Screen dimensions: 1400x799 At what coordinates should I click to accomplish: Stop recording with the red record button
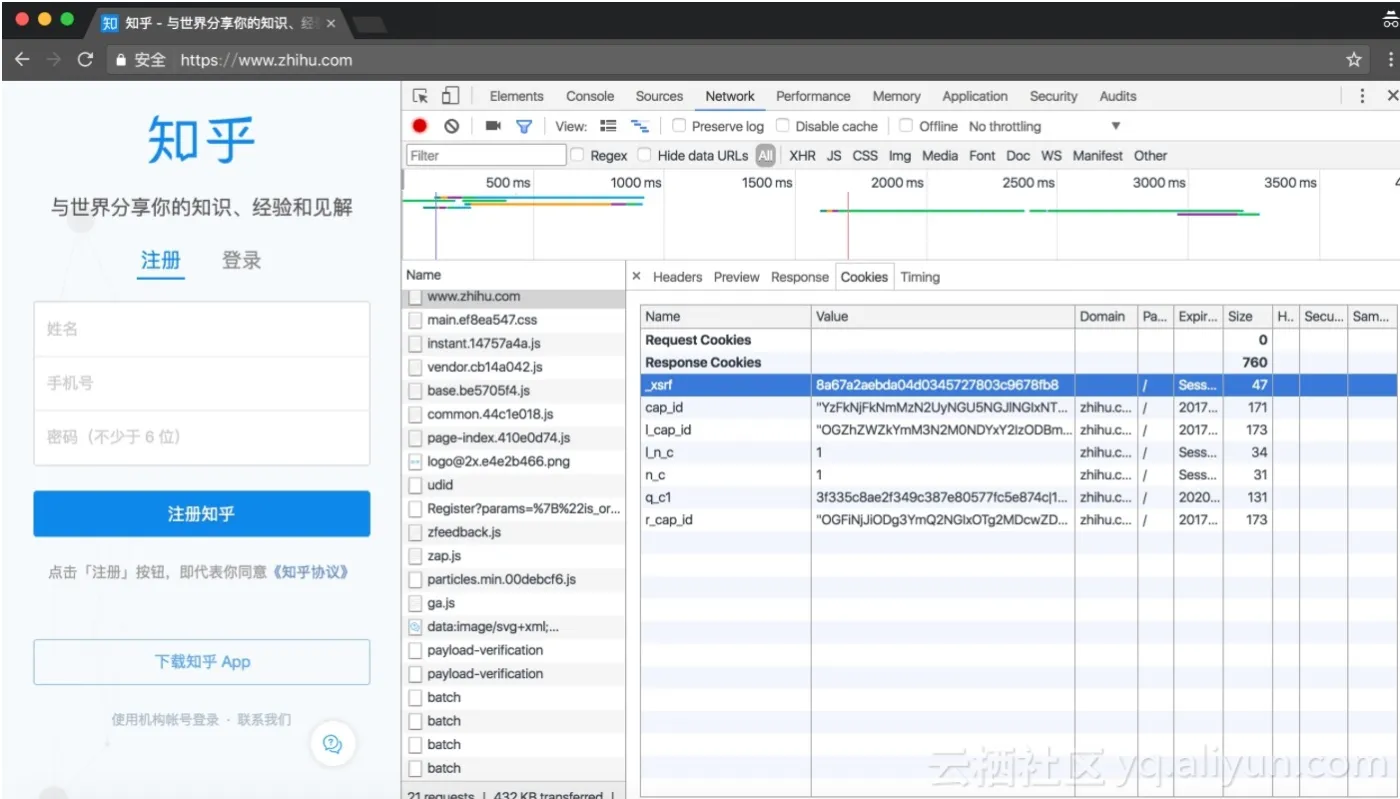coord(420,126)
